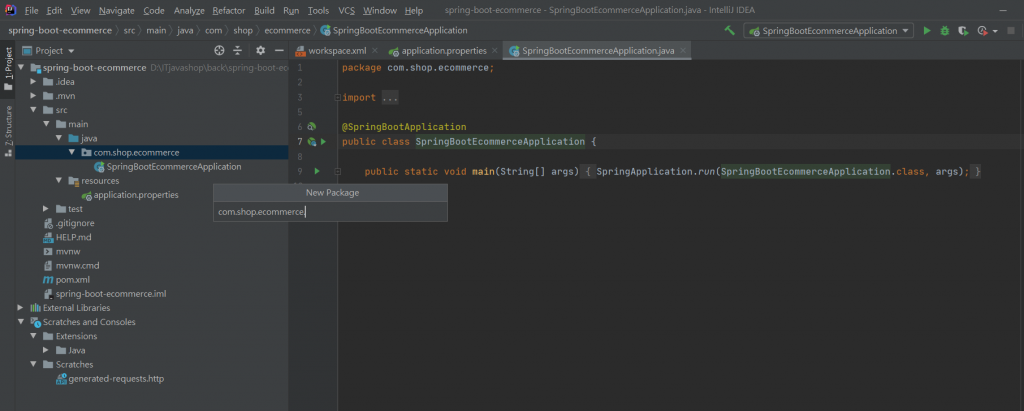1024x411 pixels.
Task: Open the VCS menu
Action: coord(347,10)
